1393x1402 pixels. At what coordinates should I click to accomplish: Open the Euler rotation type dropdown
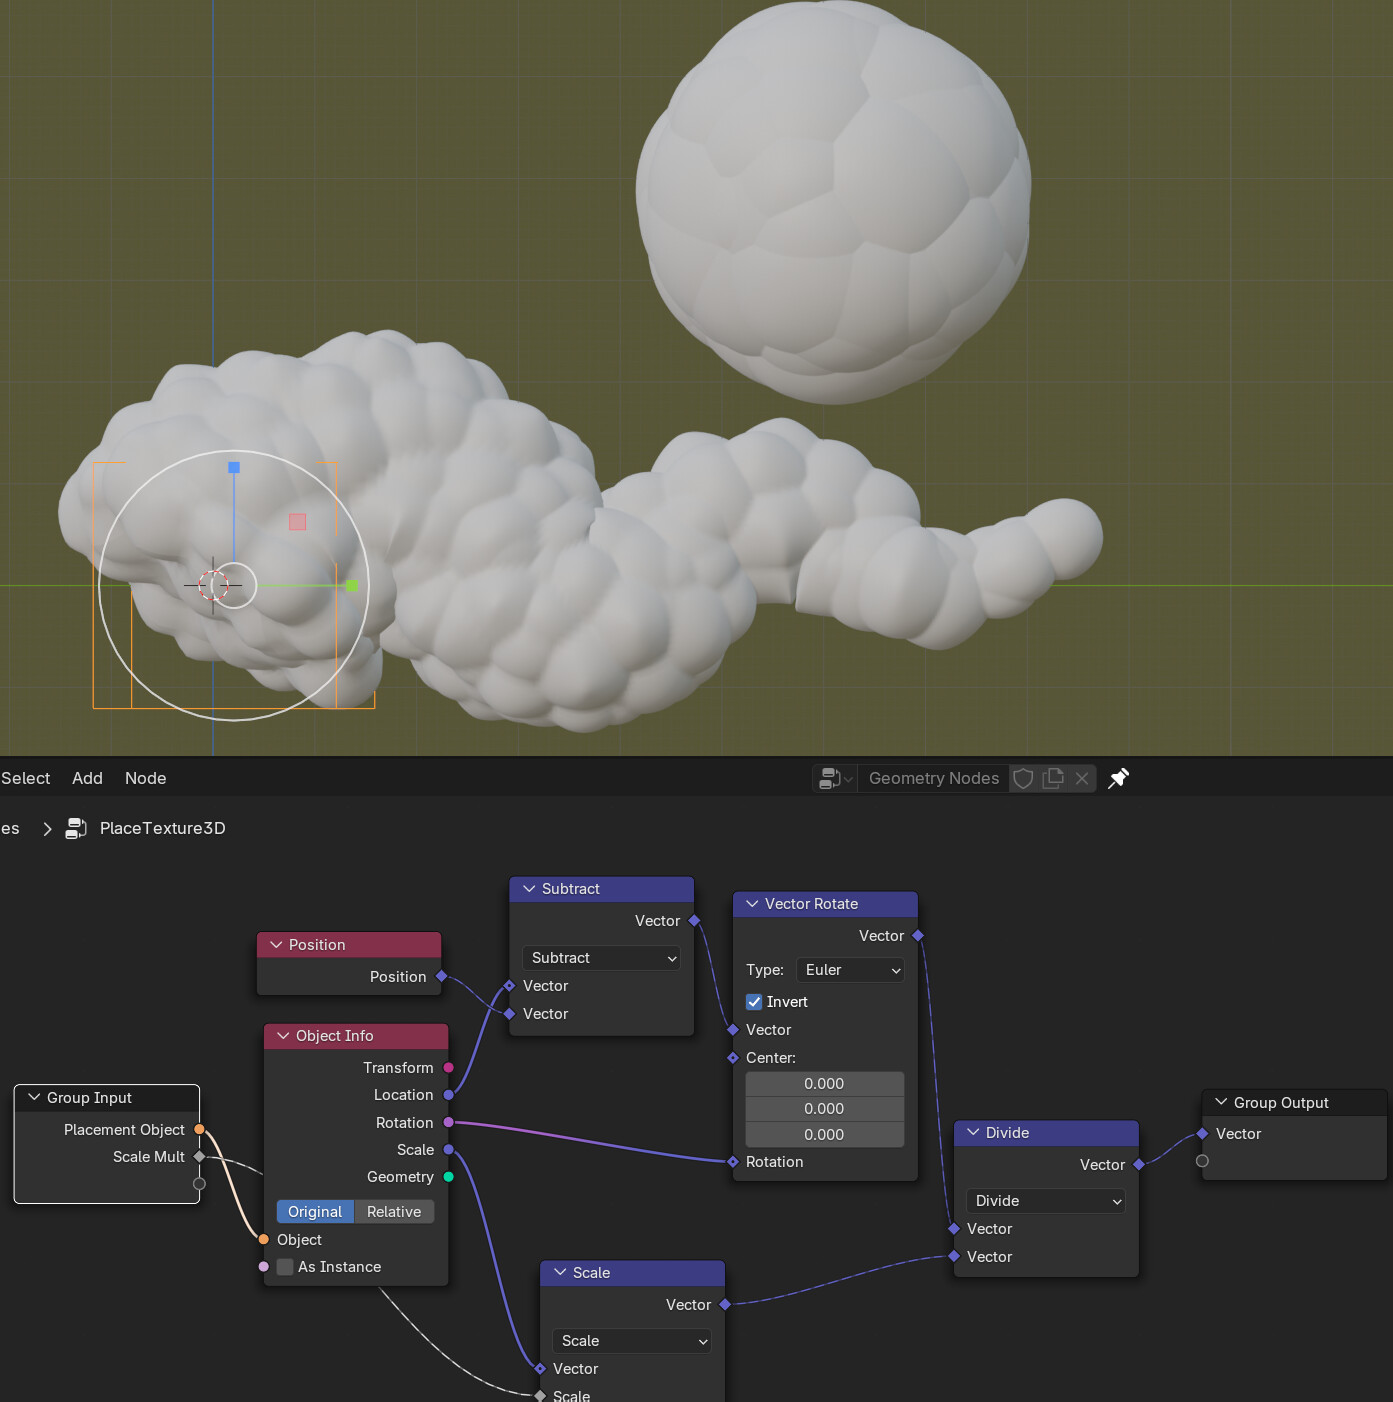(850, 970)
